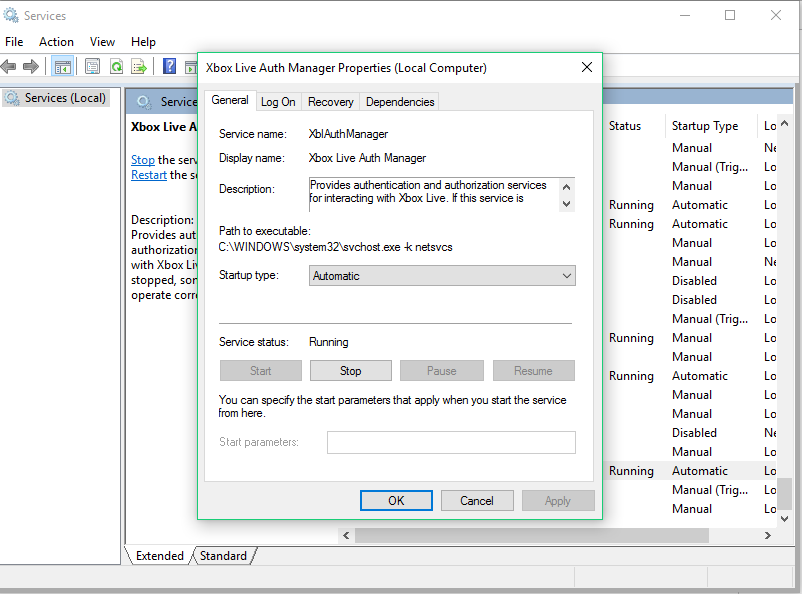Image resolution: width=802 pixels, height=594 pixels.
Task: Maximize the Services window
Action: (730, 15)
